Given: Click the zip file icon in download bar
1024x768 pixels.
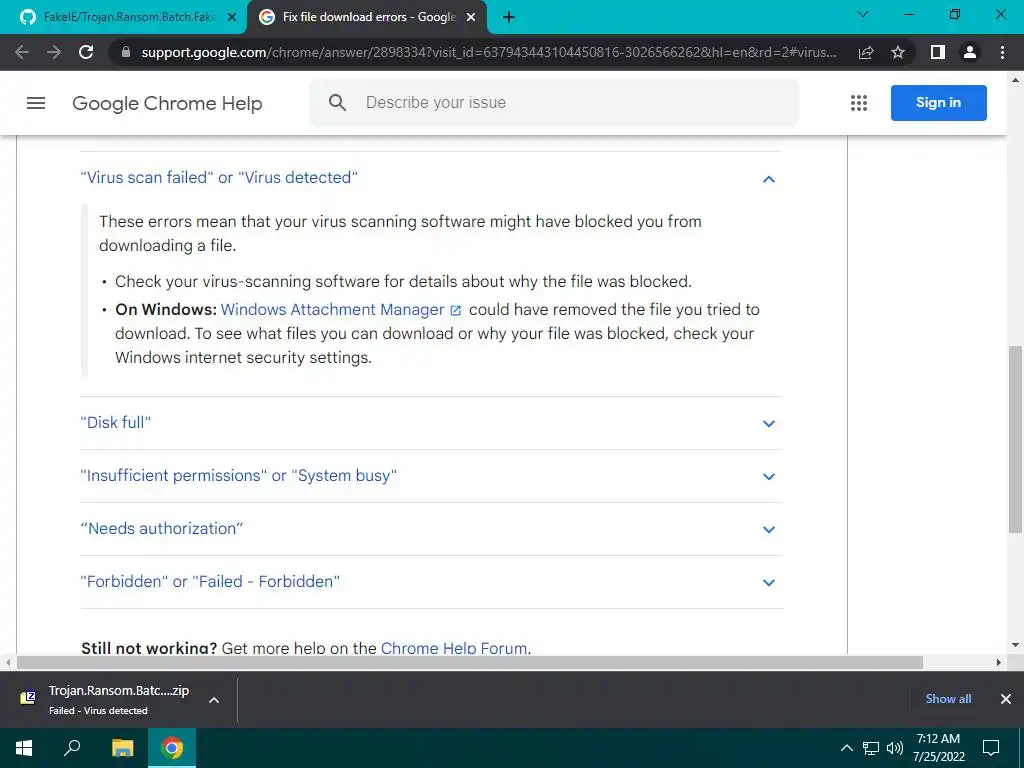Looking at the screenshot, I should pyautogui.click(x=27, y=698).
